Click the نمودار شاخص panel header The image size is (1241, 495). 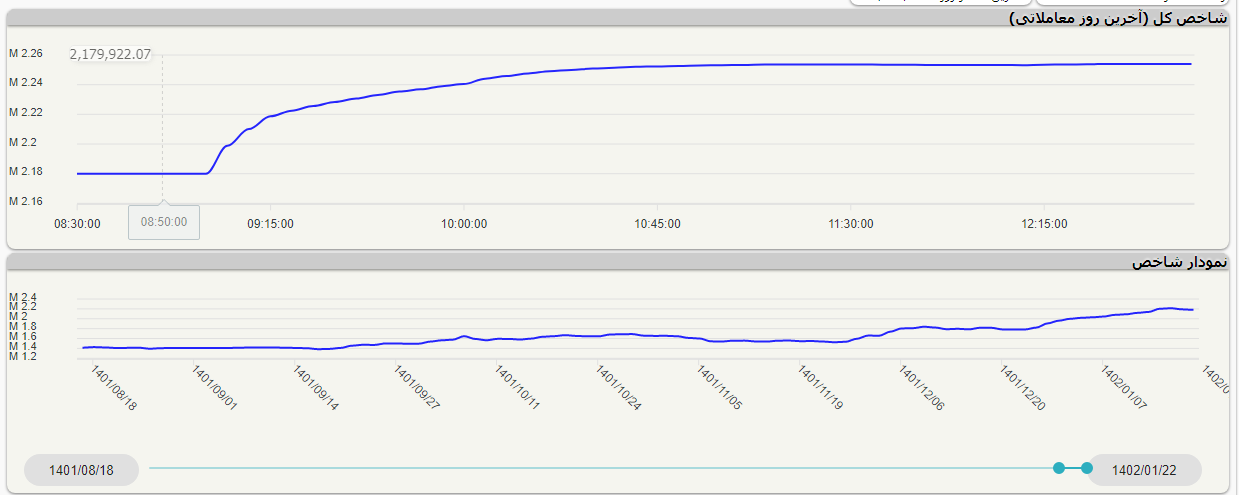click(1179, 262)
